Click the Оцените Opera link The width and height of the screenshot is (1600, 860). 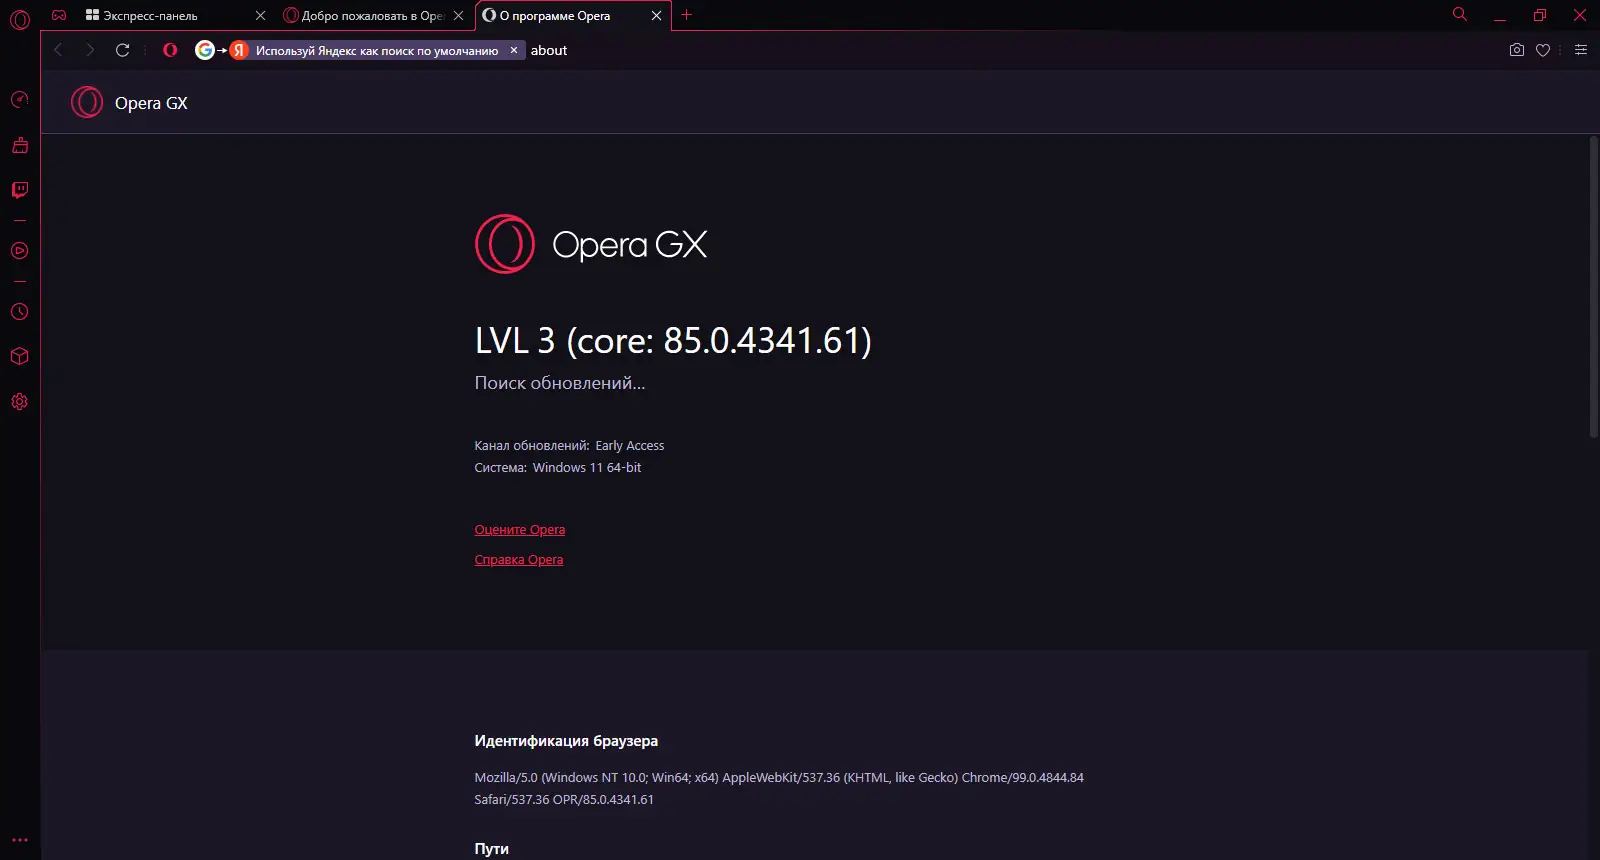click(x=520, y=530)
